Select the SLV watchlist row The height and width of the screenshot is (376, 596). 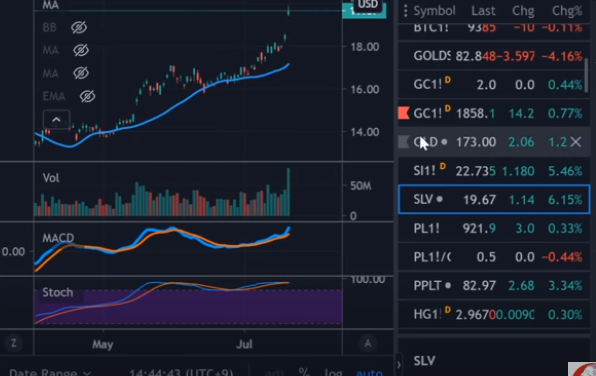pos(494,199)
